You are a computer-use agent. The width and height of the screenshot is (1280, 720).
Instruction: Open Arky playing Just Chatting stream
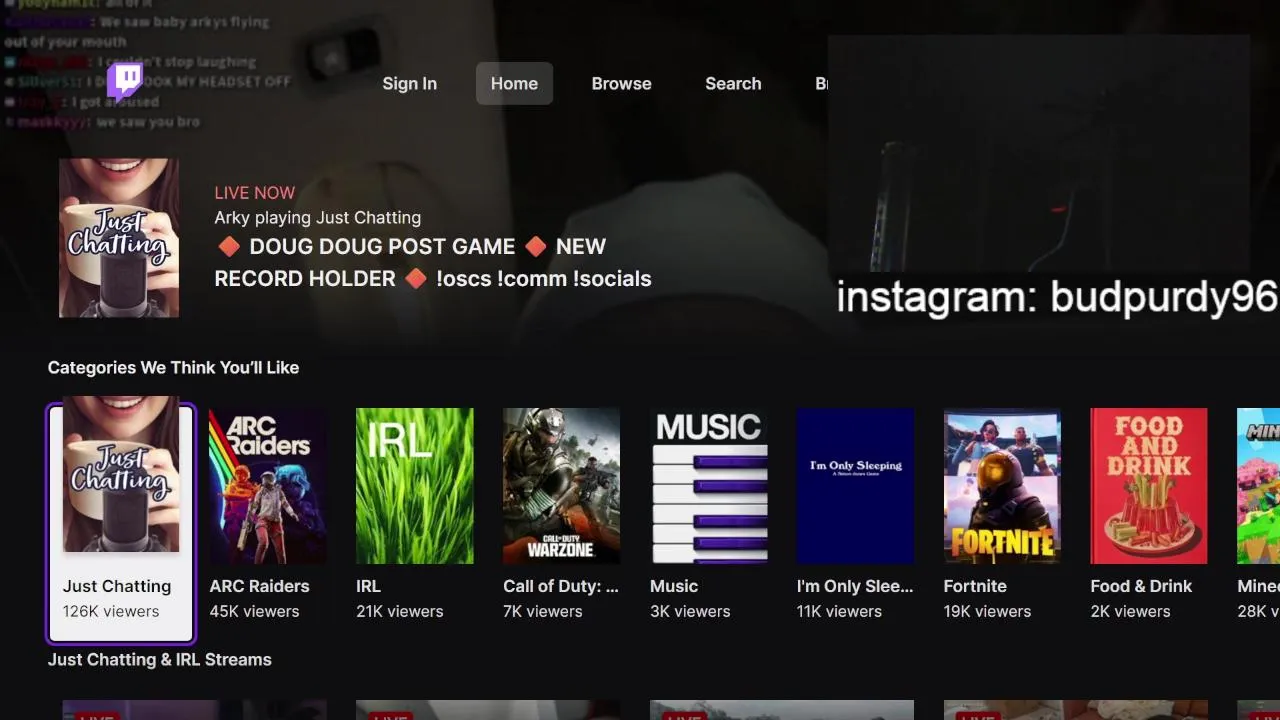(317, 218)
